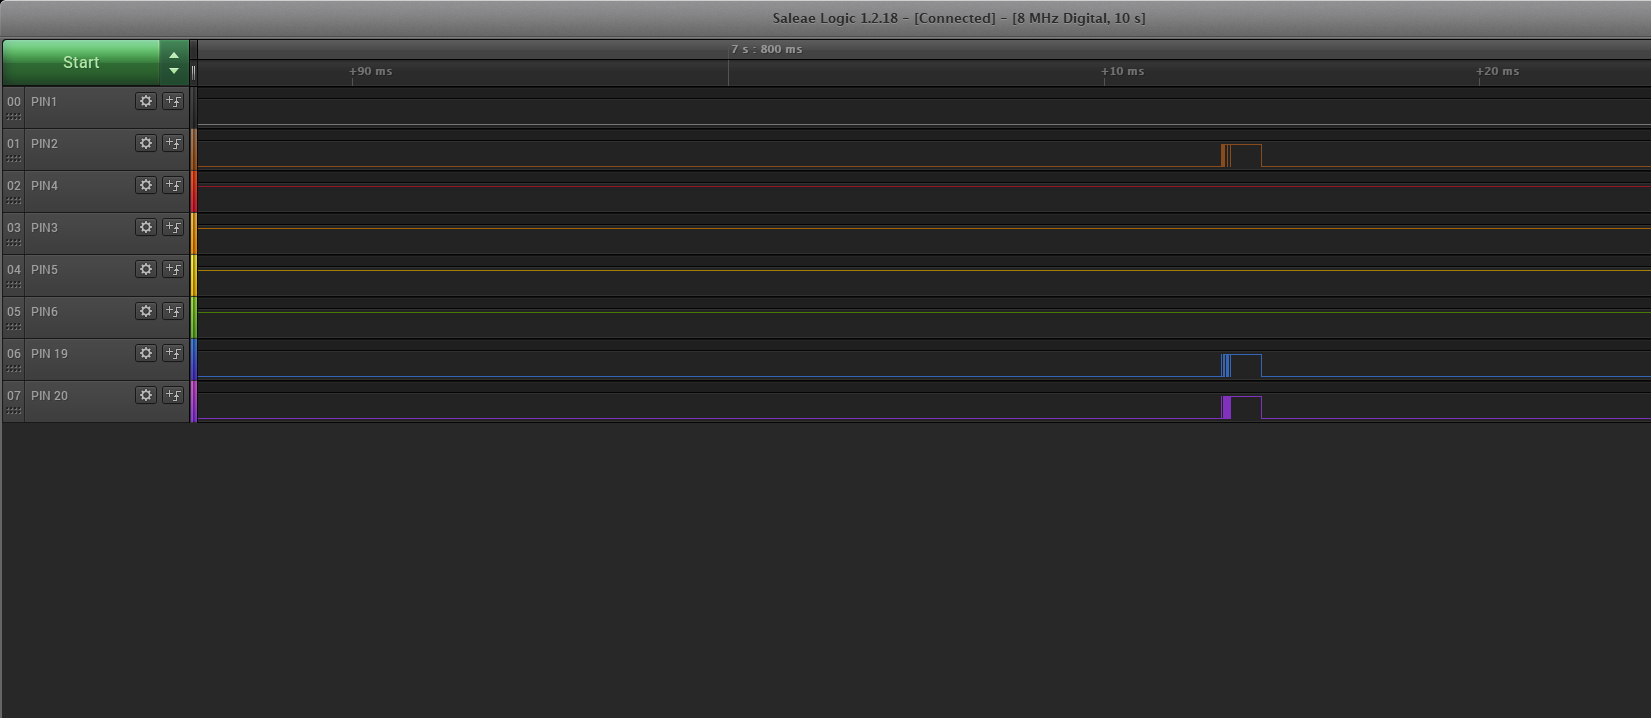This screenshot has height=718, width=1651.
Task: Open PIN 20 channel settings gear
Action: 146,395
